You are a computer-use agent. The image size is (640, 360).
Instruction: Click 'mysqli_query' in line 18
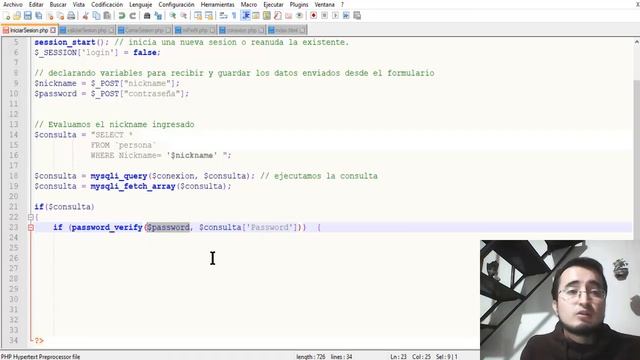tap(119, 176)
